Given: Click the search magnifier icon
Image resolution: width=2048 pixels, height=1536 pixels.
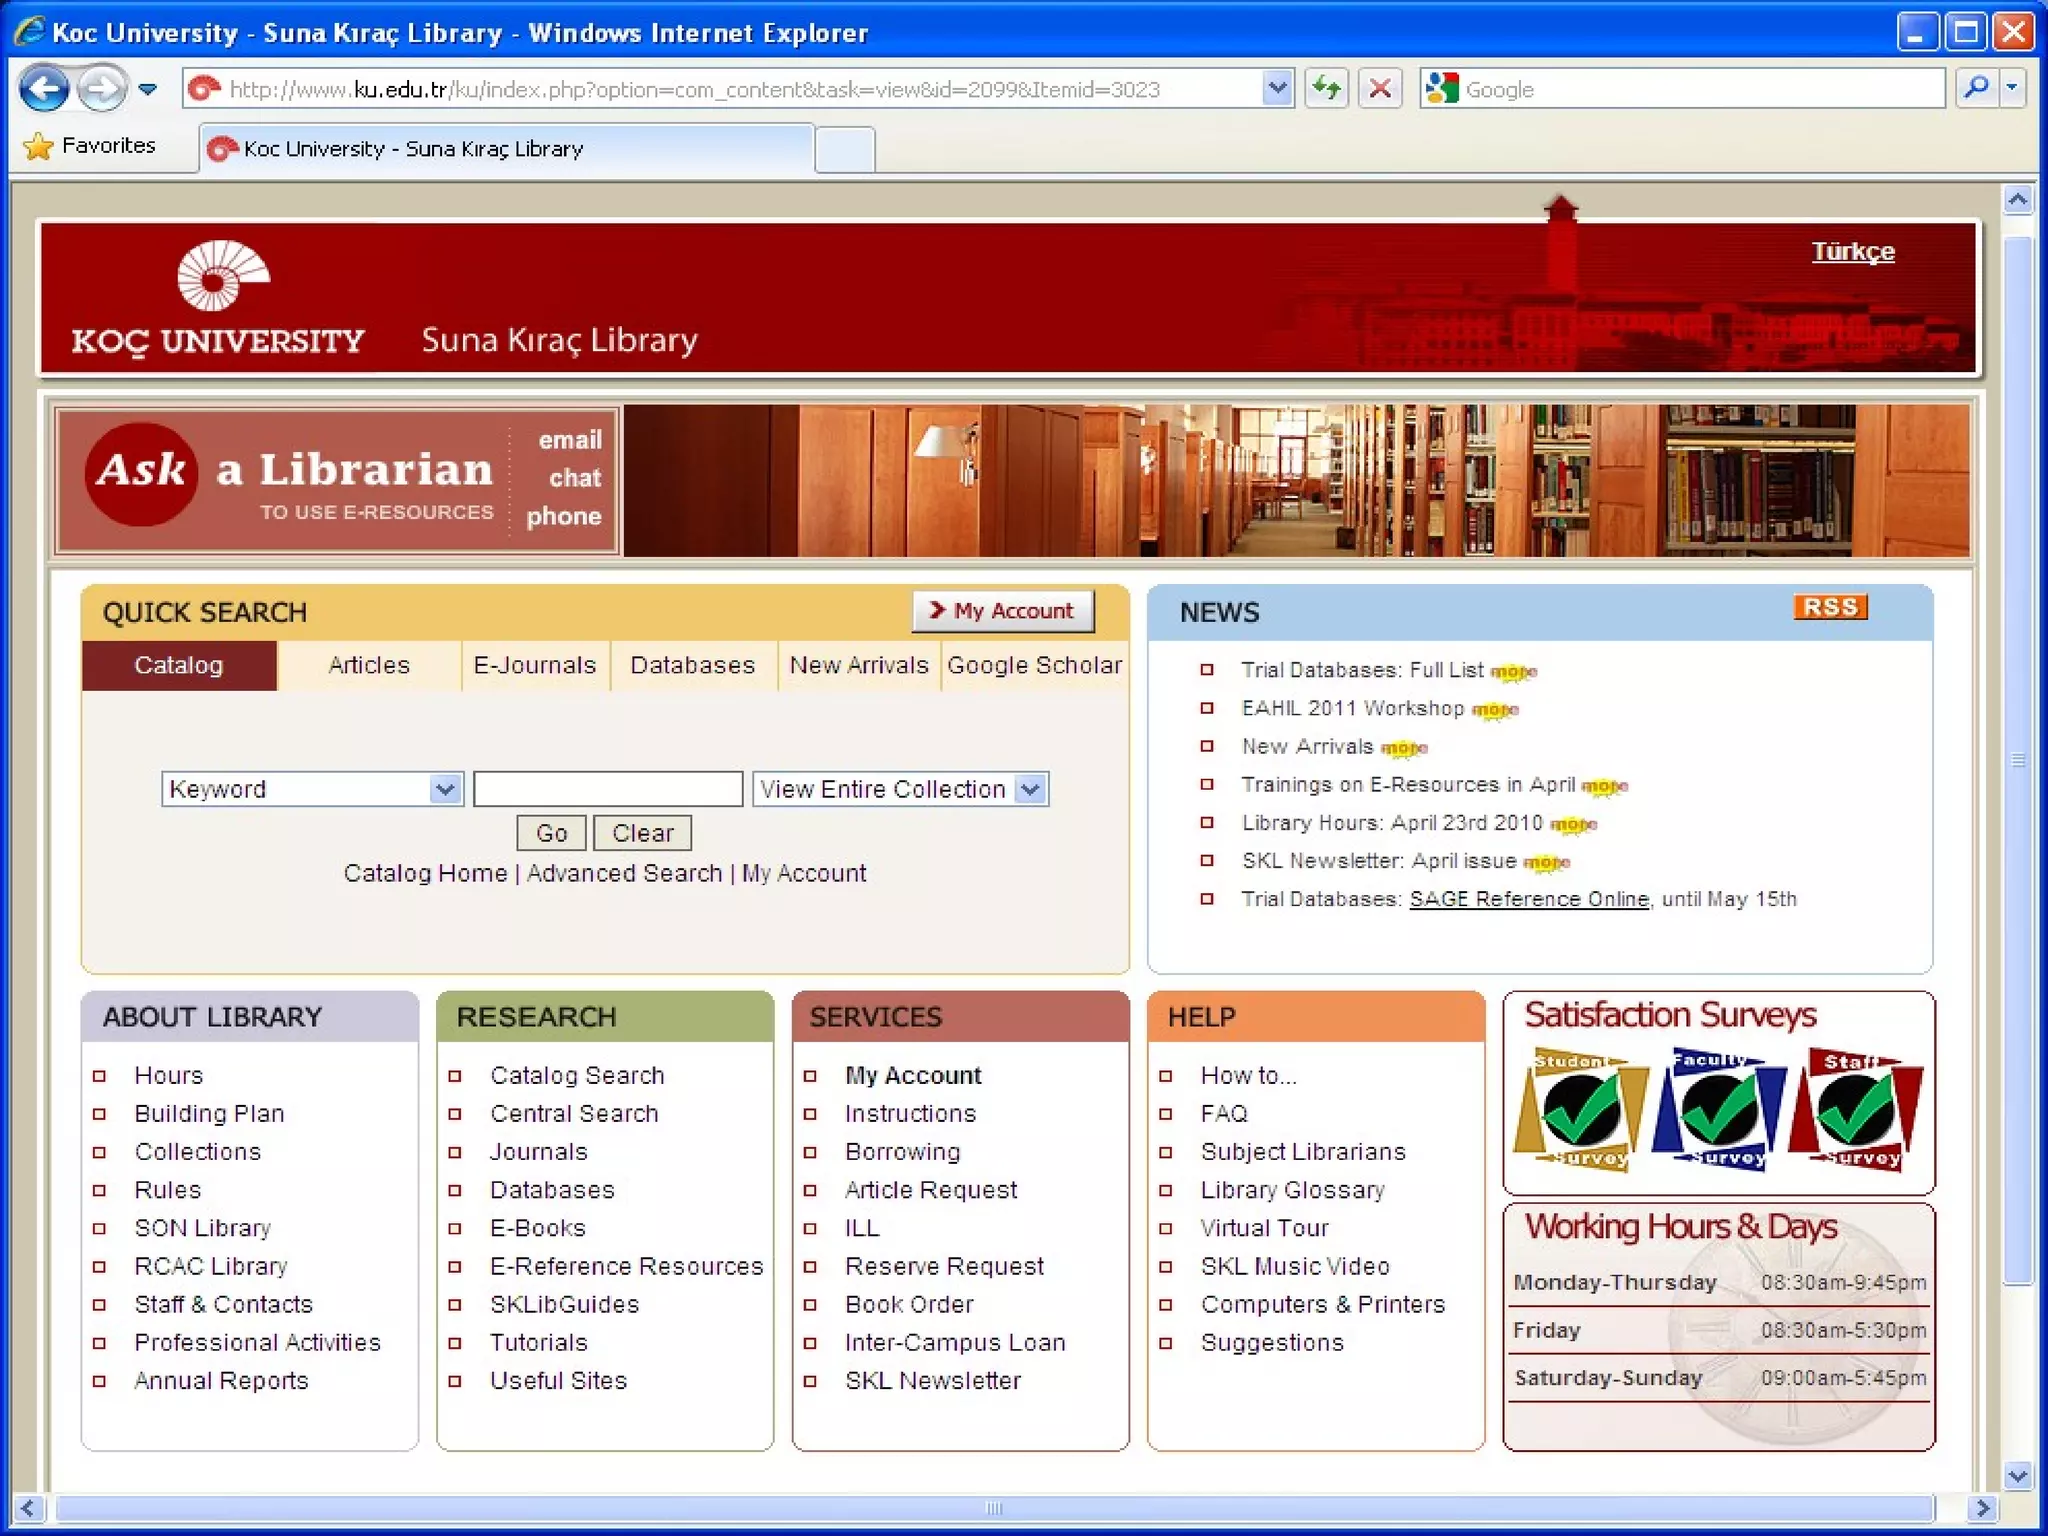Looking at the screenshot, I should point(1975,89).
